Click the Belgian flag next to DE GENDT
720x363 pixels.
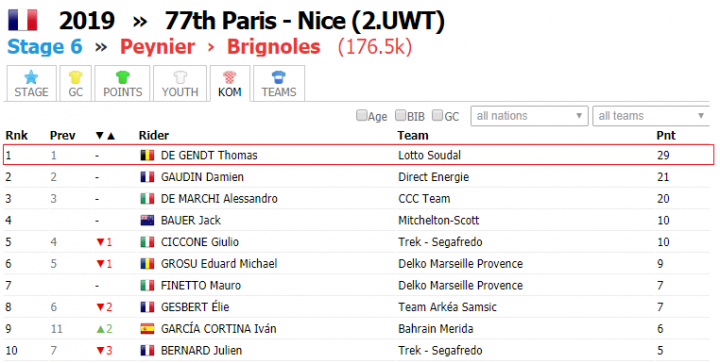click(147, 155)
